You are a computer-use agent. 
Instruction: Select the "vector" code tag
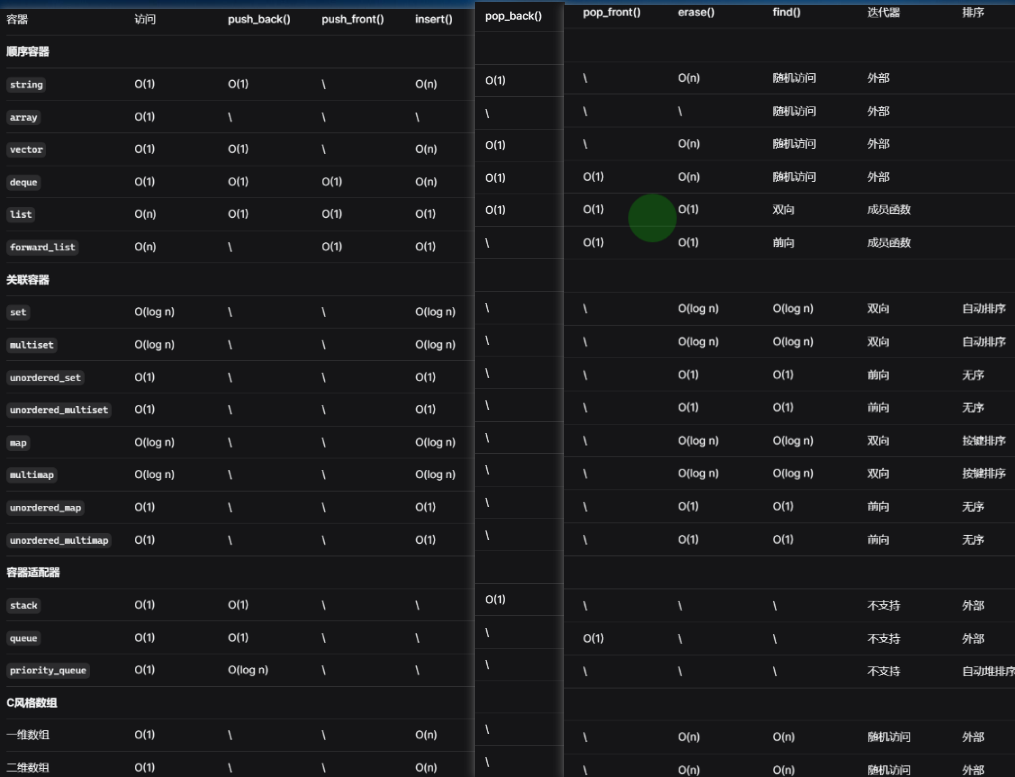[x=26, y=150]
